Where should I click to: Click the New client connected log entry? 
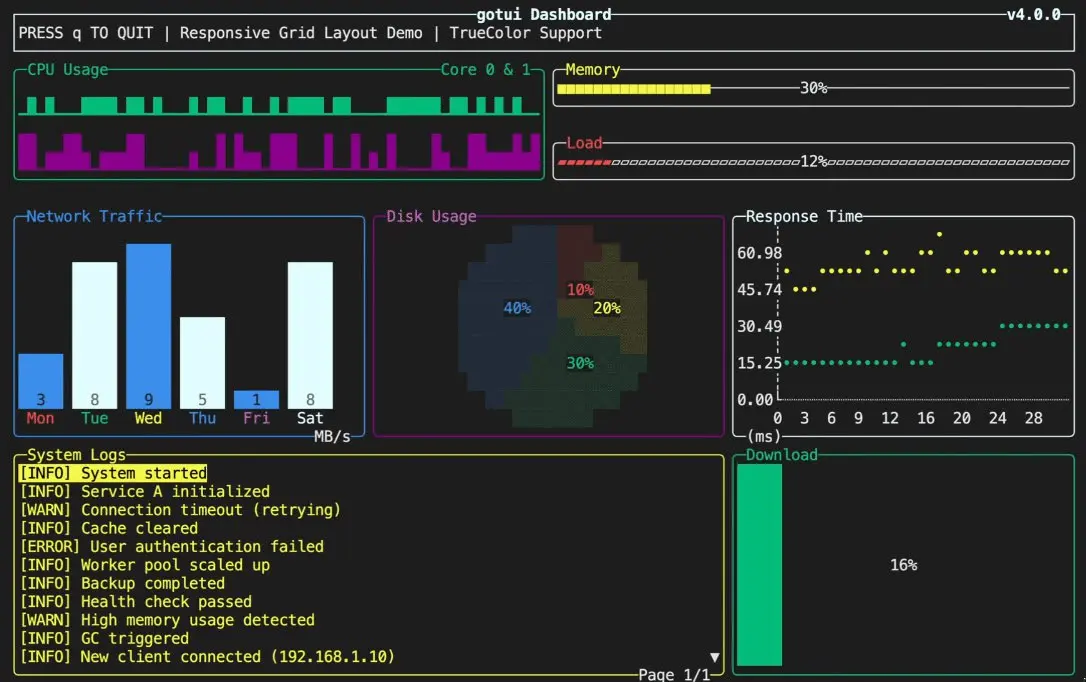point(207,656)
